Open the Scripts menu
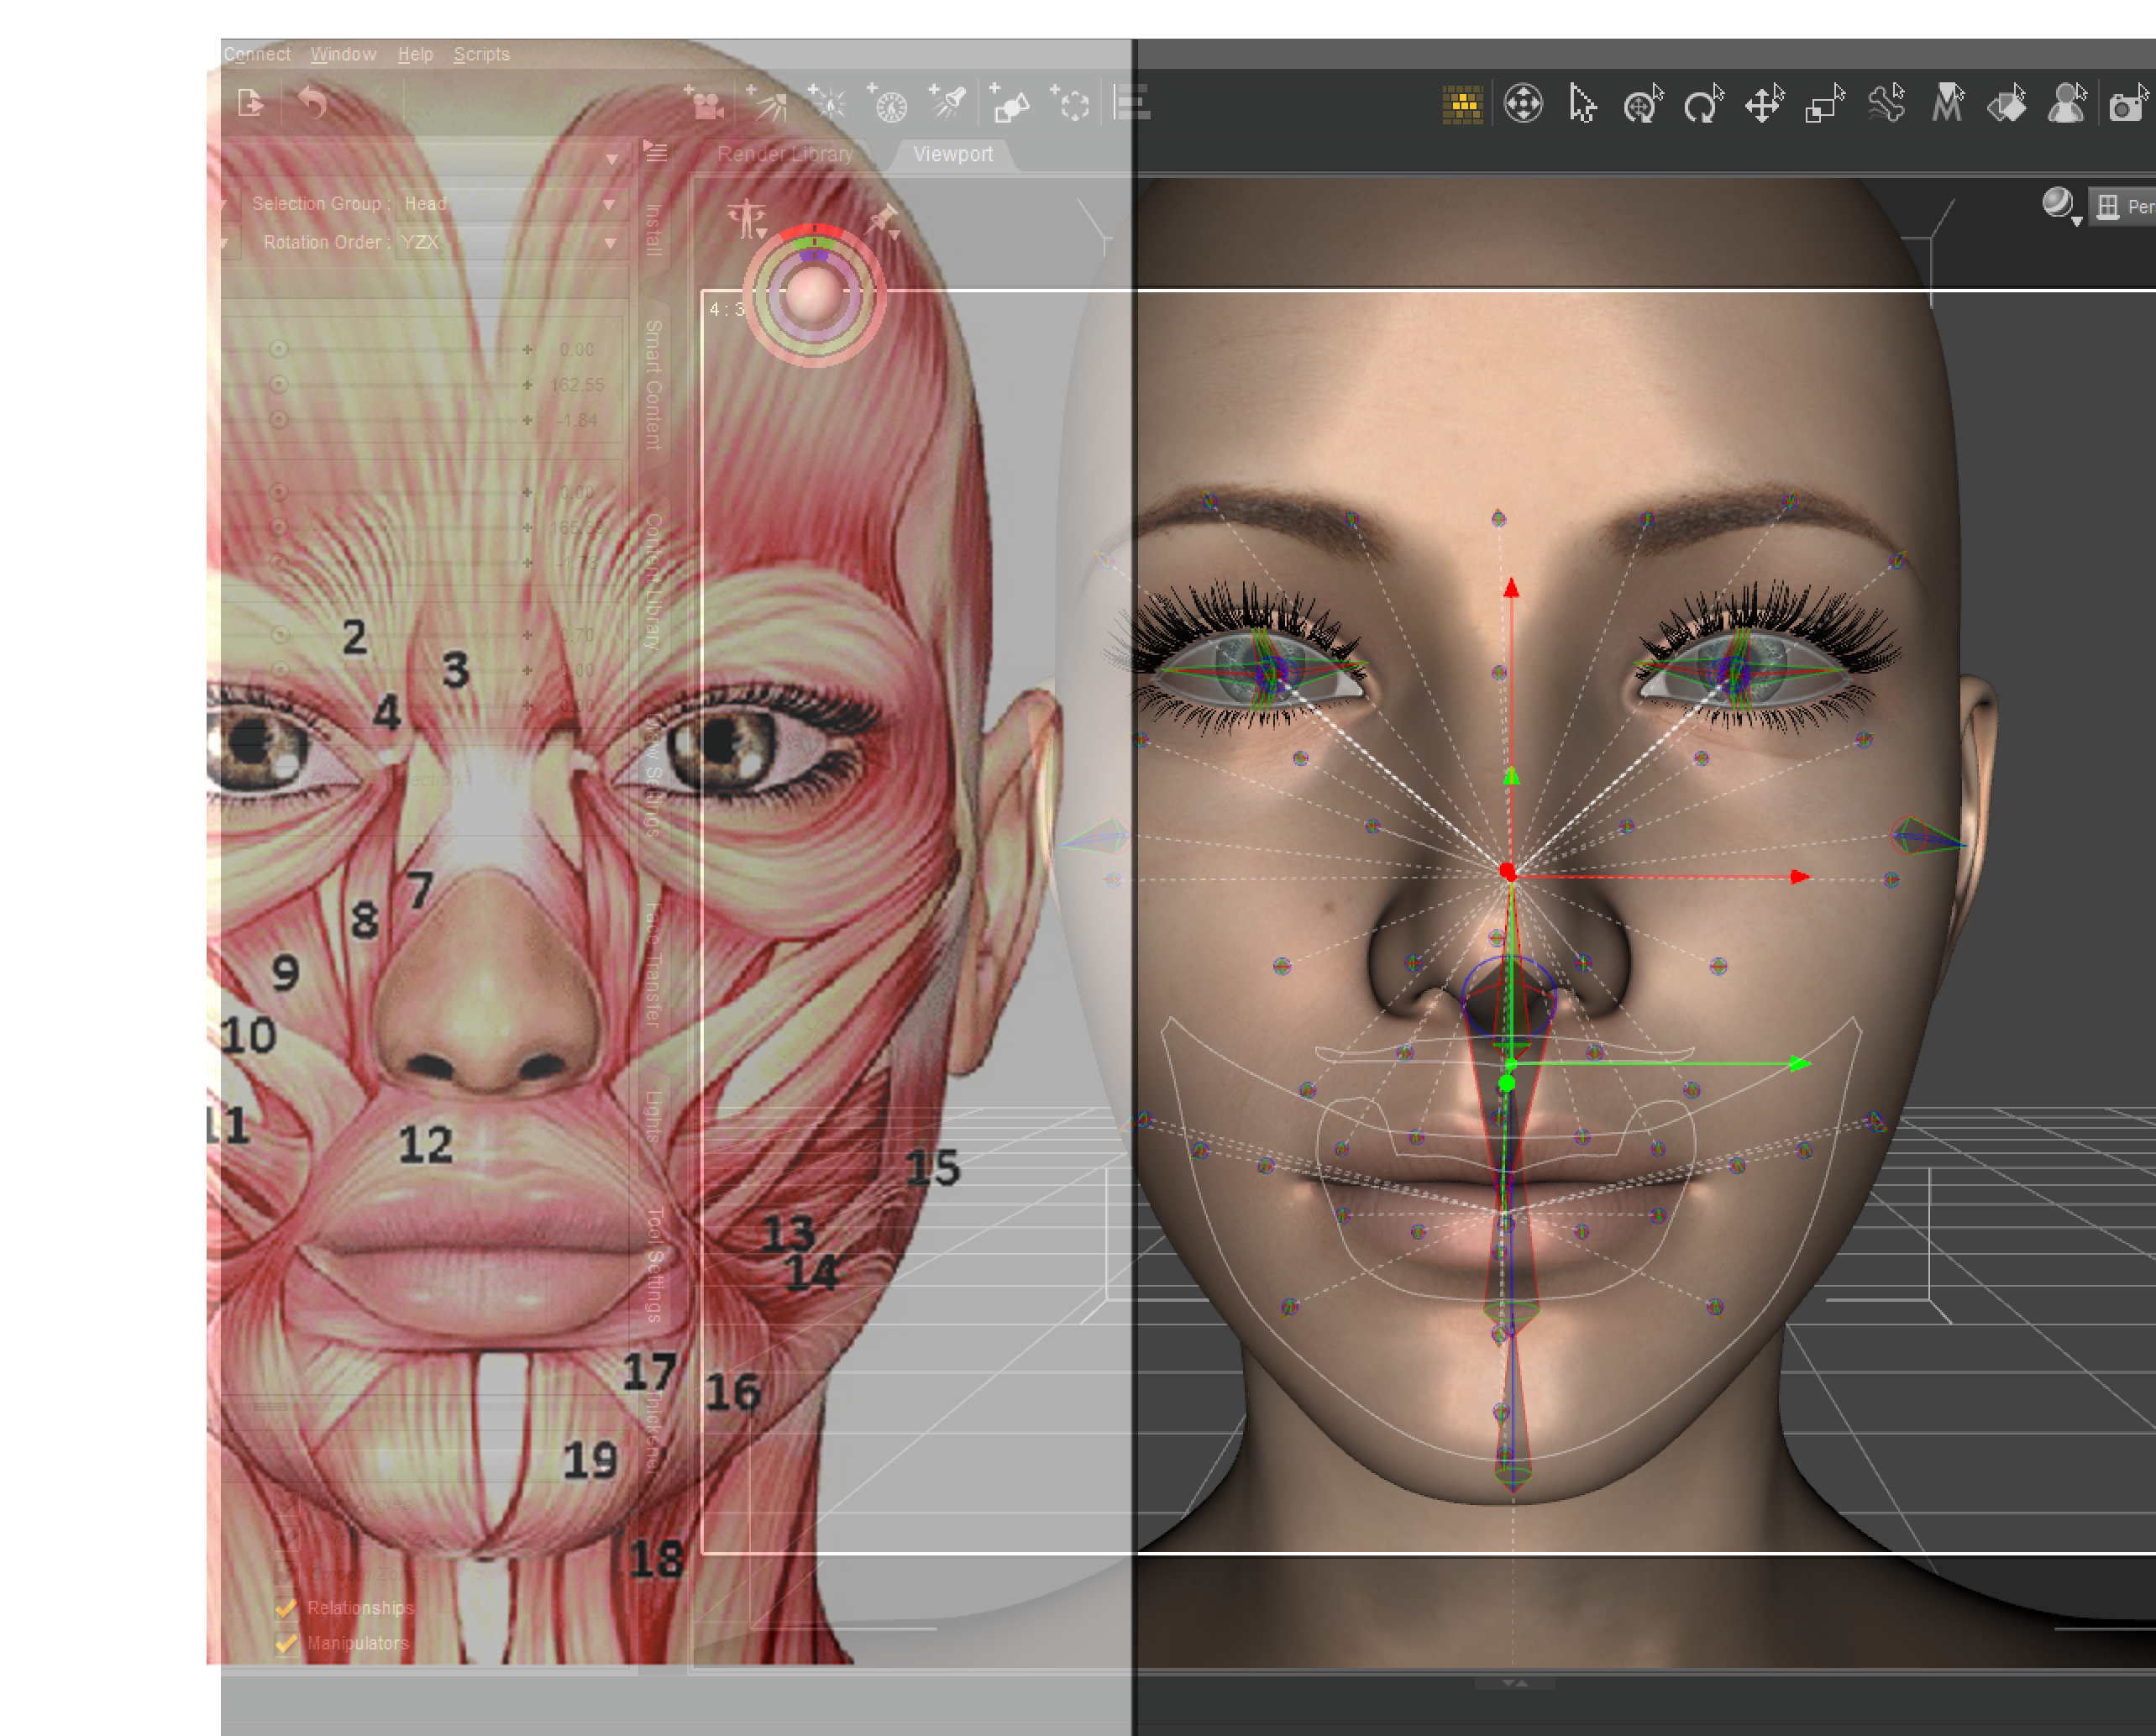This screenshot has width=2156, height=1736. click(481, 54)
